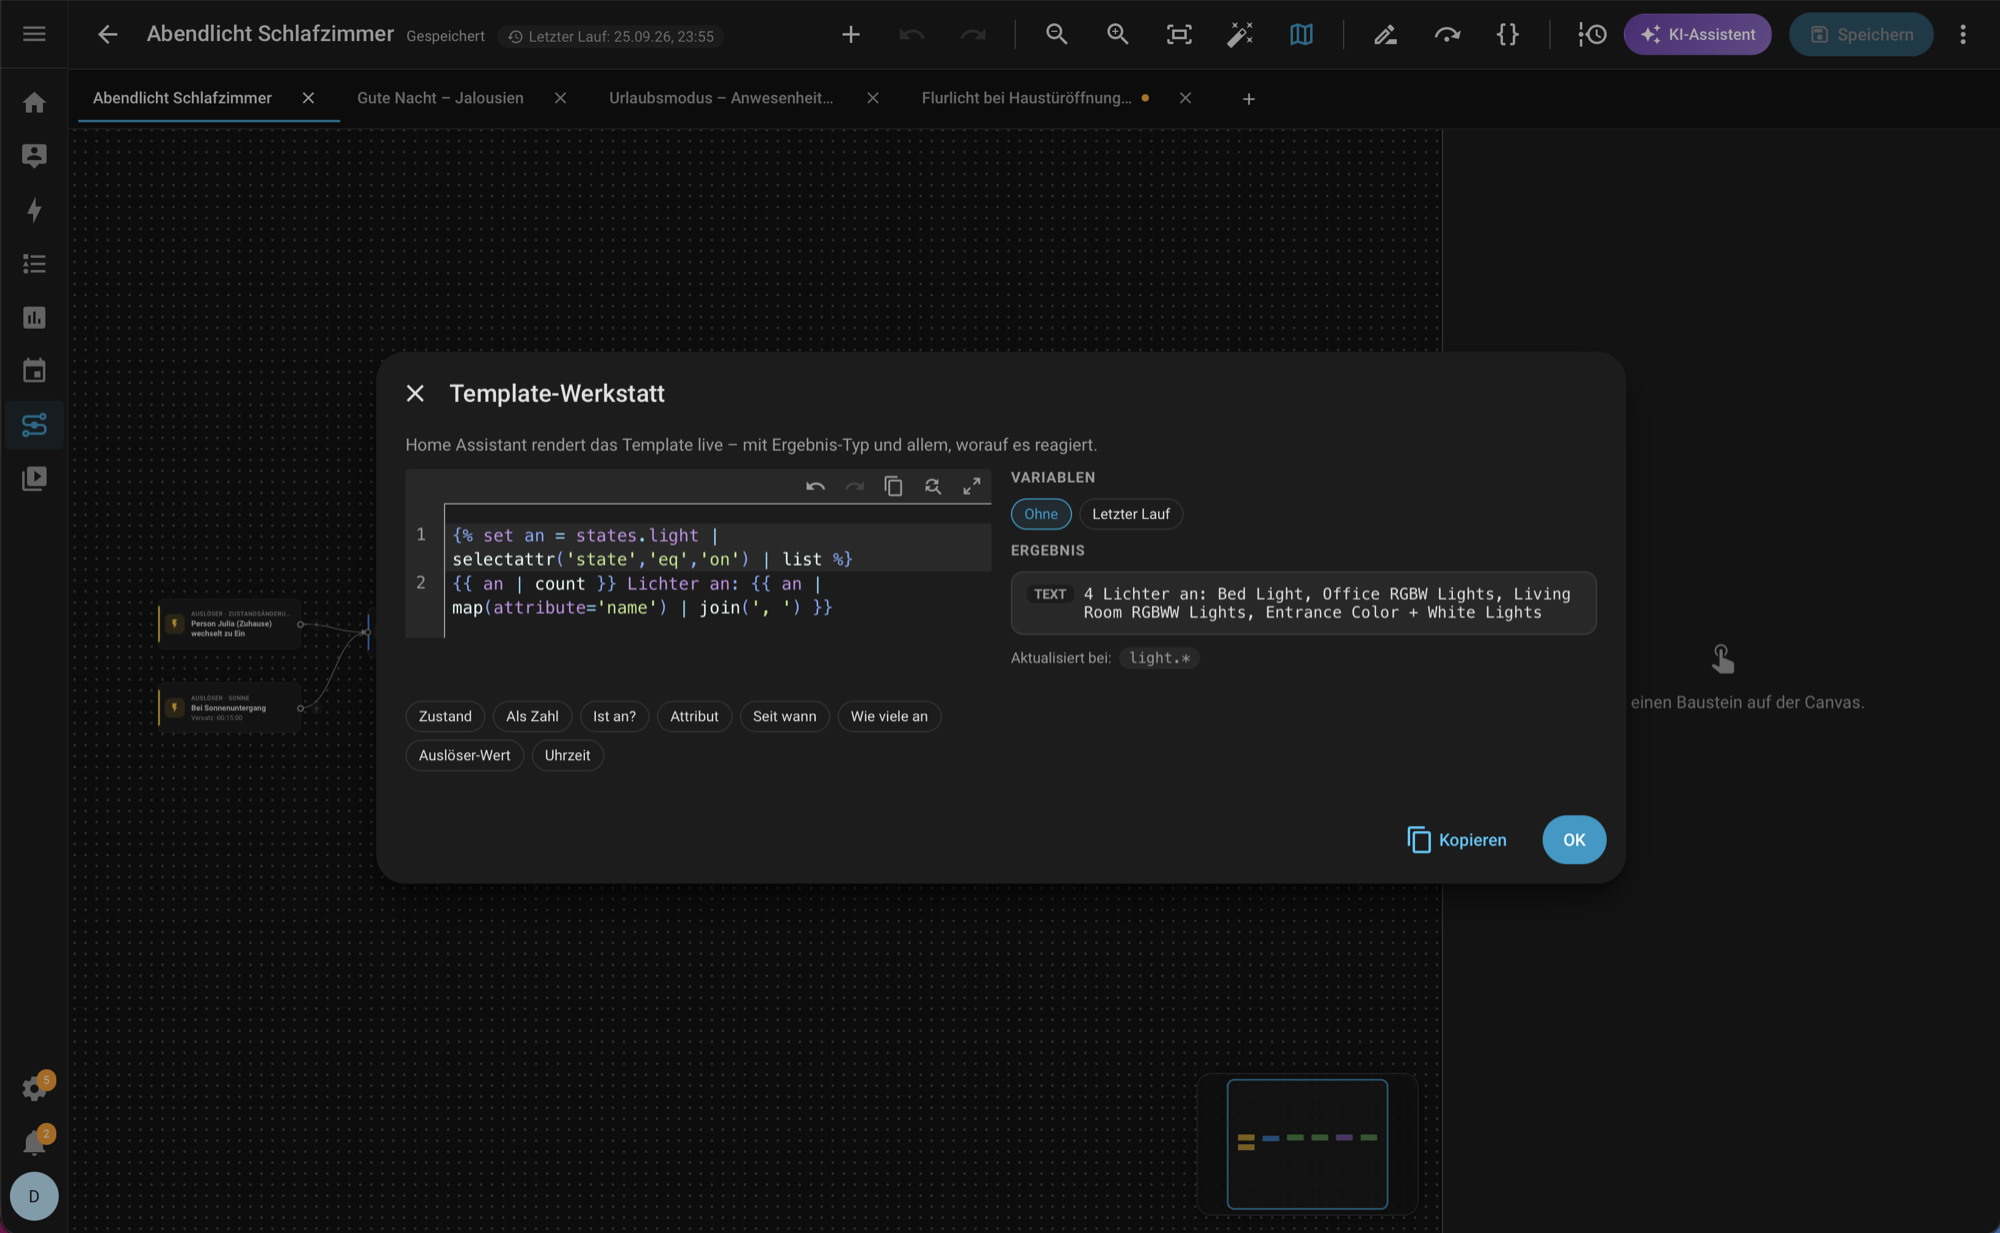
Task: Open the three-dot overflow menu
Action: pyautogui.click(x=1963, y=34)
